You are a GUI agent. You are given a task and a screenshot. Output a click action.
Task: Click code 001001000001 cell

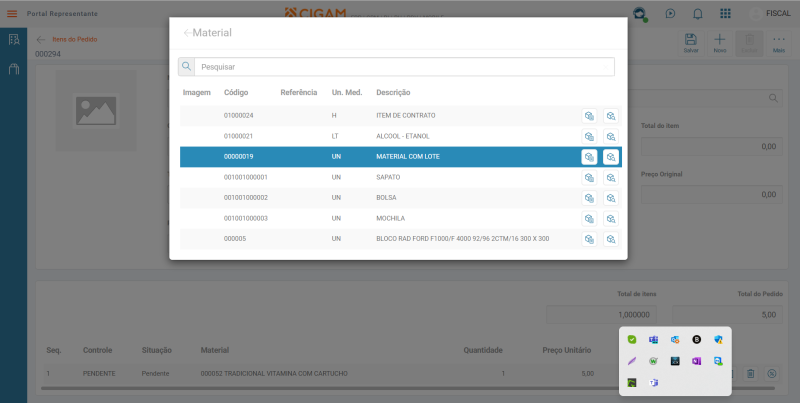(245, 178)
